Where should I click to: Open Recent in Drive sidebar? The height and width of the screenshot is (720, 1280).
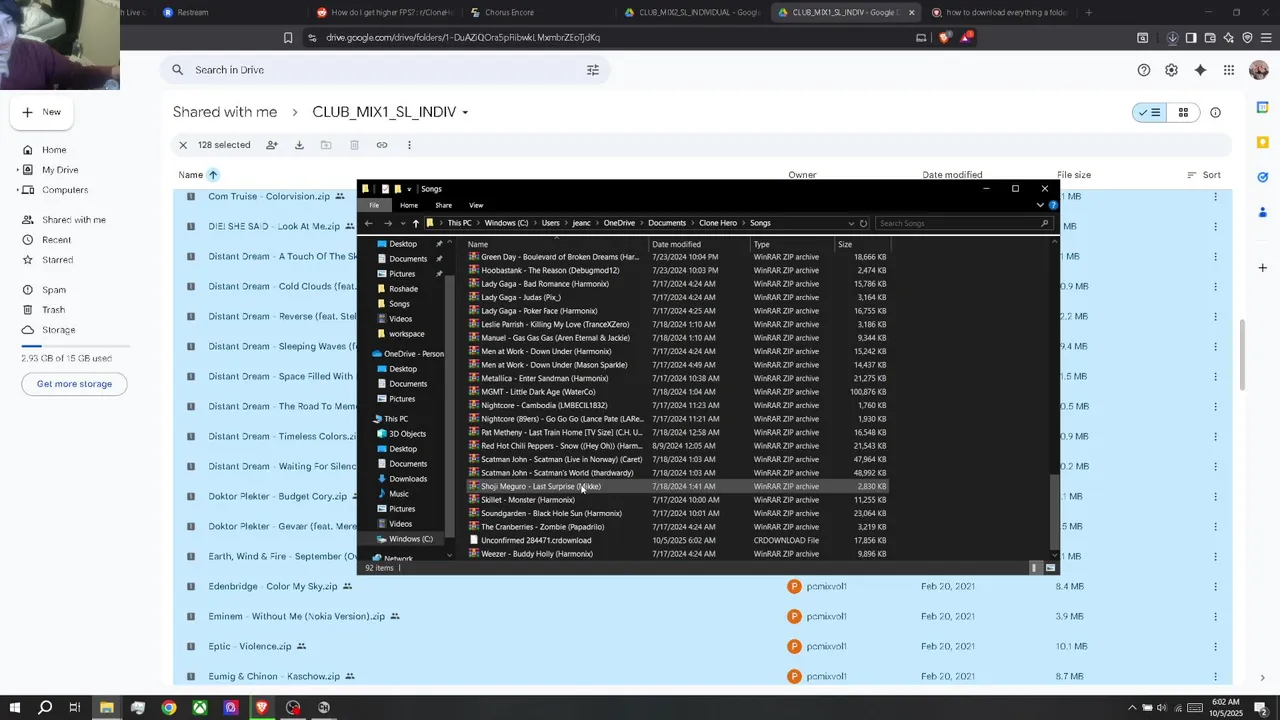click(x=56, y=240)
